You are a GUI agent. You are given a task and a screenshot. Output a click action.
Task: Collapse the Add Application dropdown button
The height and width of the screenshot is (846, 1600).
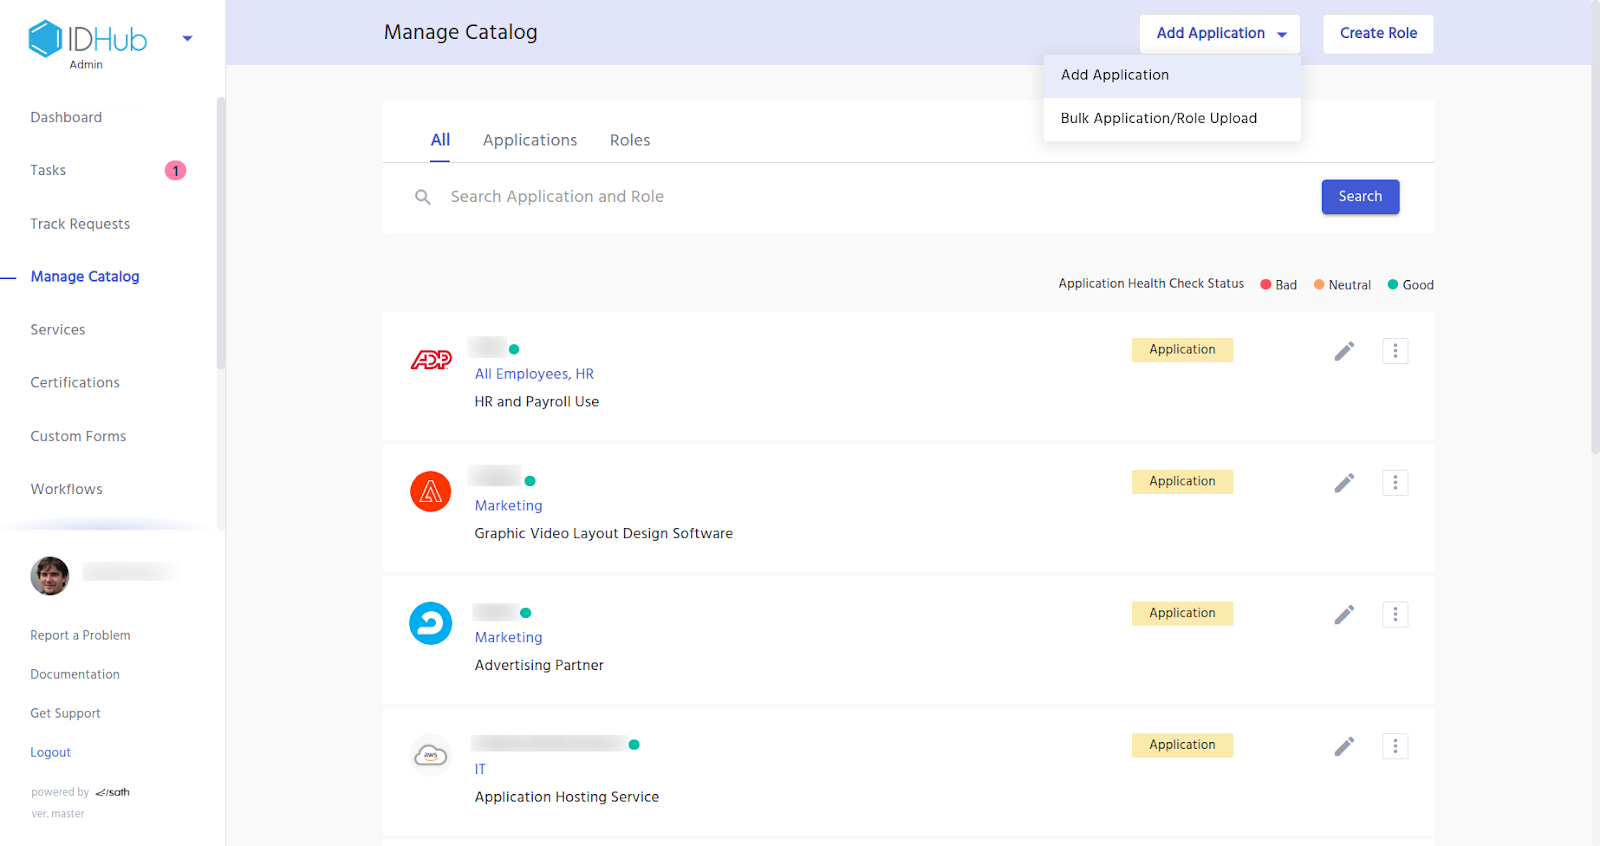pos(1219,34)
